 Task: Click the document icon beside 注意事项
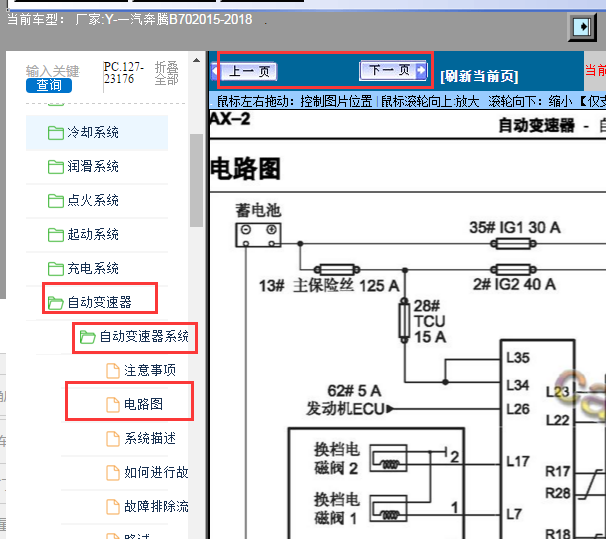pyautogui.click(x=113, y=371)
